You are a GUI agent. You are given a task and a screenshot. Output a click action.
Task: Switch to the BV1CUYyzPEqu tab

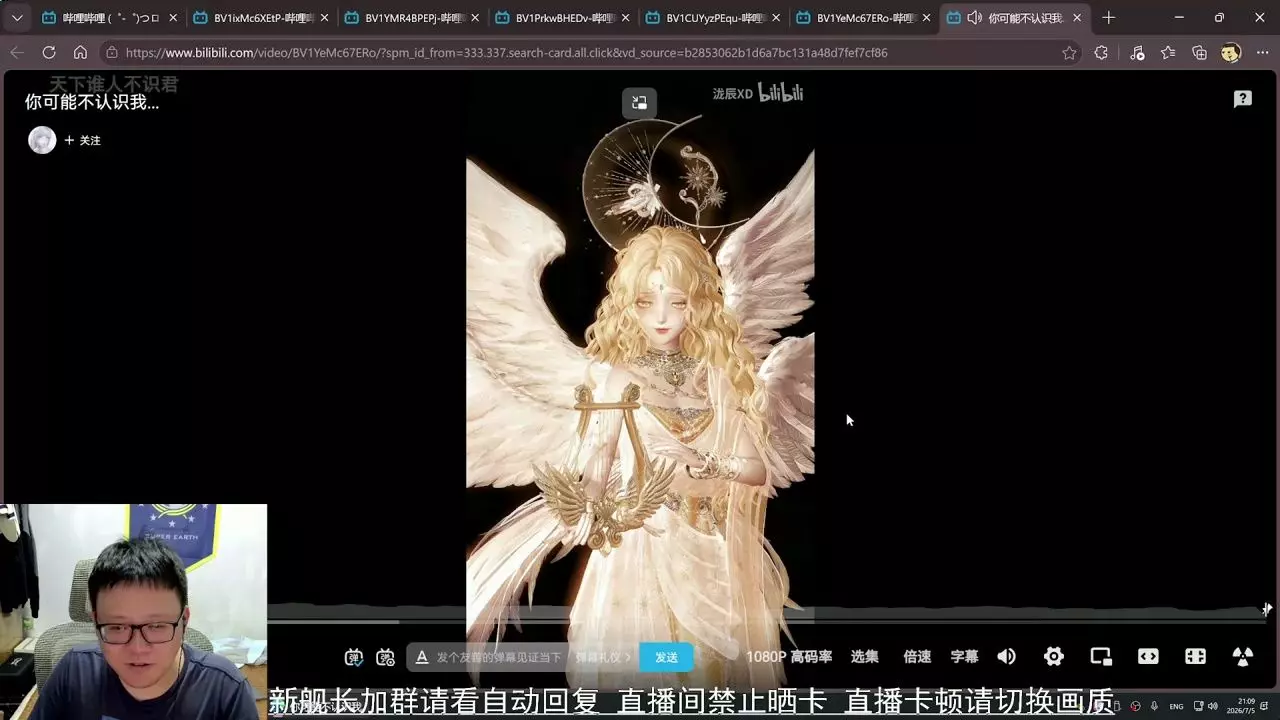click(712, 18)
